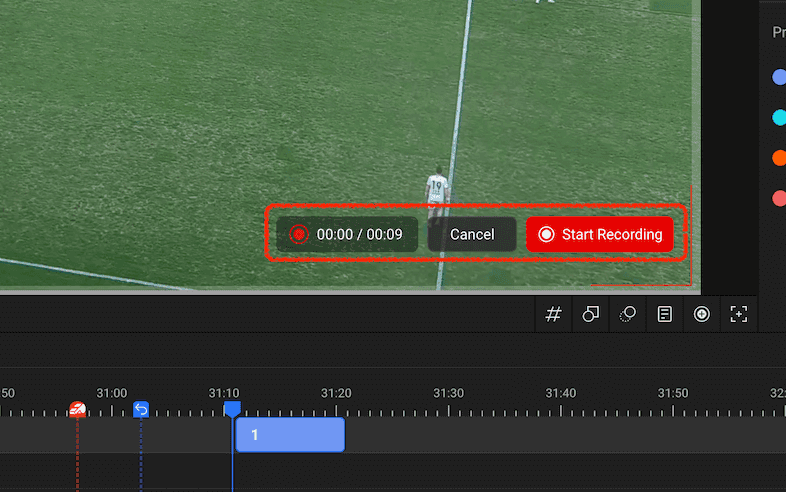Viewport: 786px width, 492px height.
Task: Click the 00:00 / 00:09 recording timer
Action: pyautogui.click(x=347, y=234)
